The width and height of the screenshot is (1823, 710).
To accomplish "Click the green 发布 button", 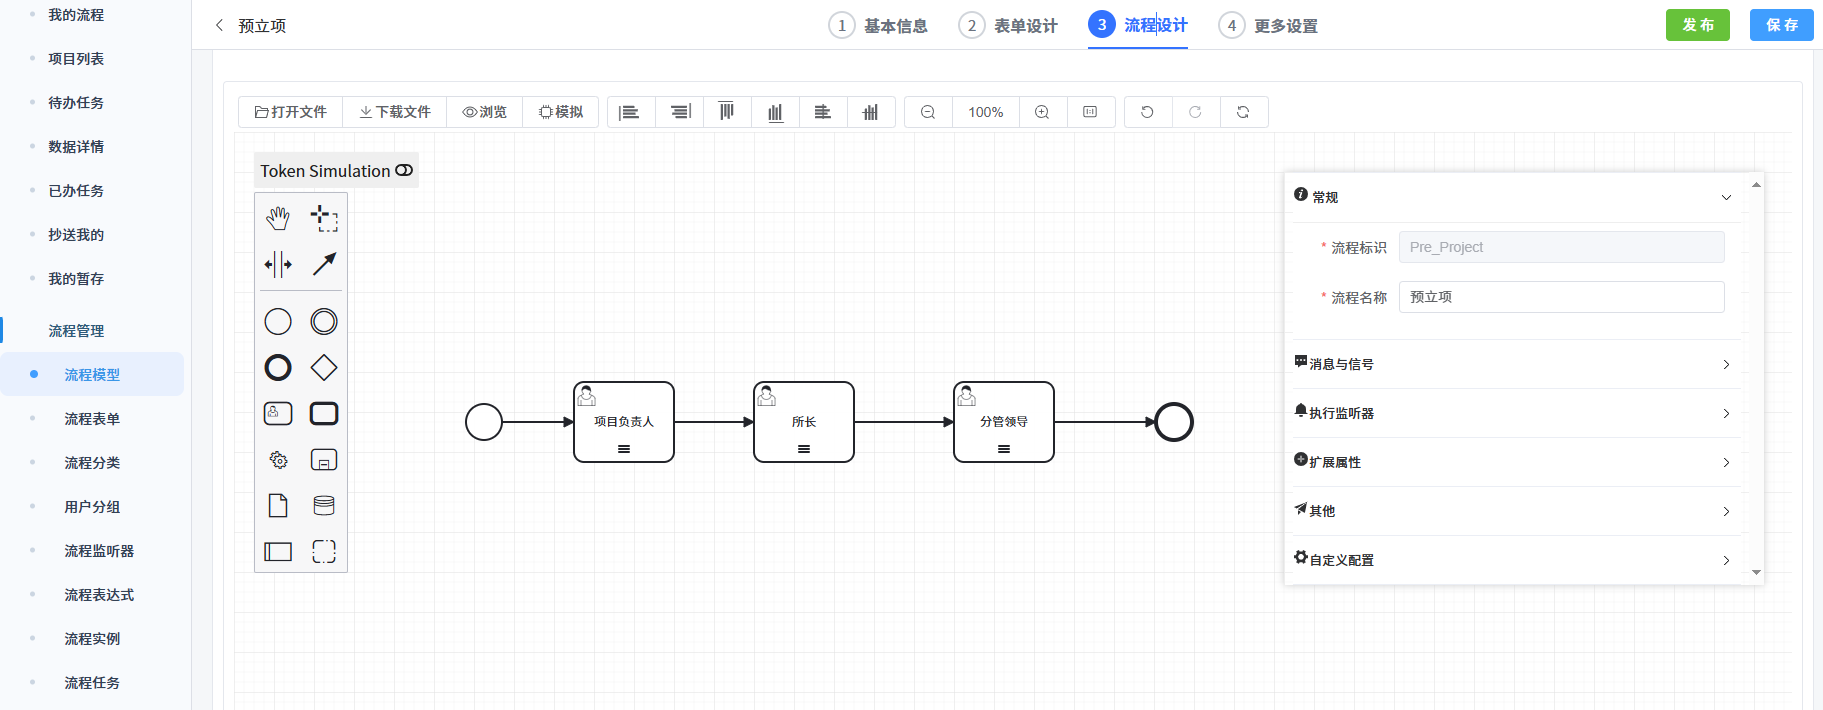I will (1698, 25).
